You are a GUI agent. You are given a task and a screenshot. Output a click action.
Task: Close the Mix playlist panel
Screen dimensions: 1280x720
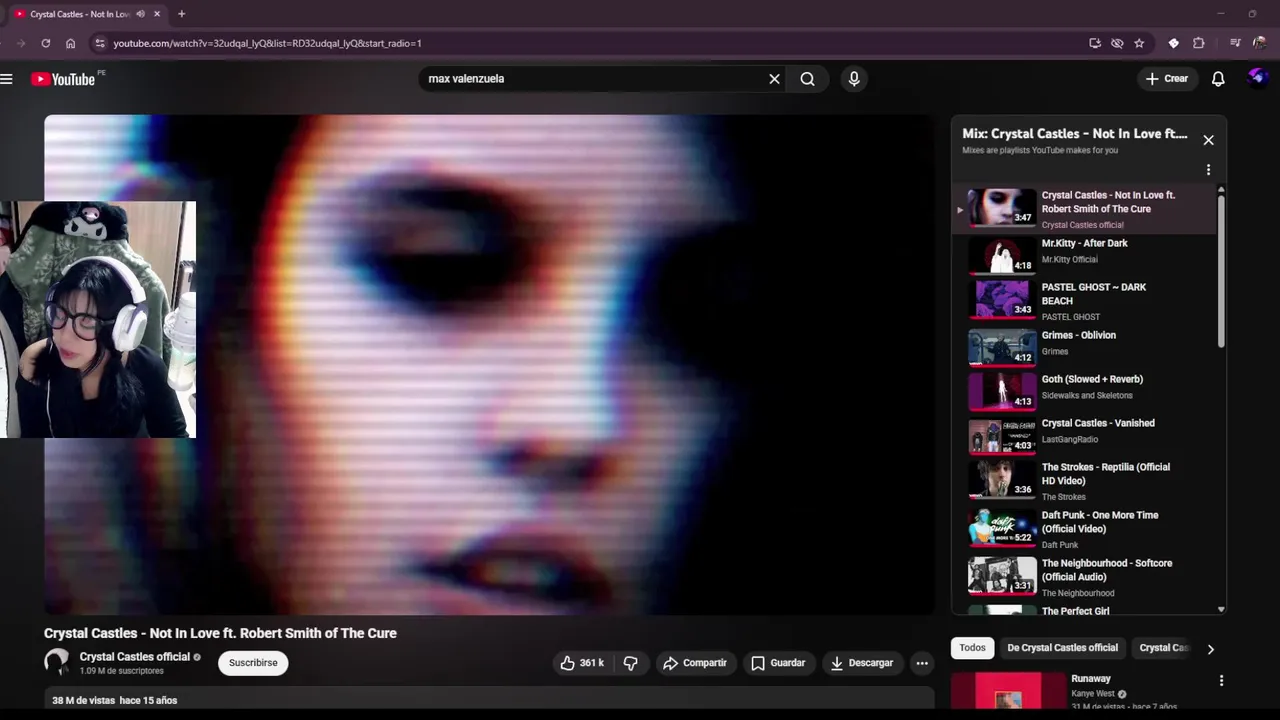click(1208, 140)
